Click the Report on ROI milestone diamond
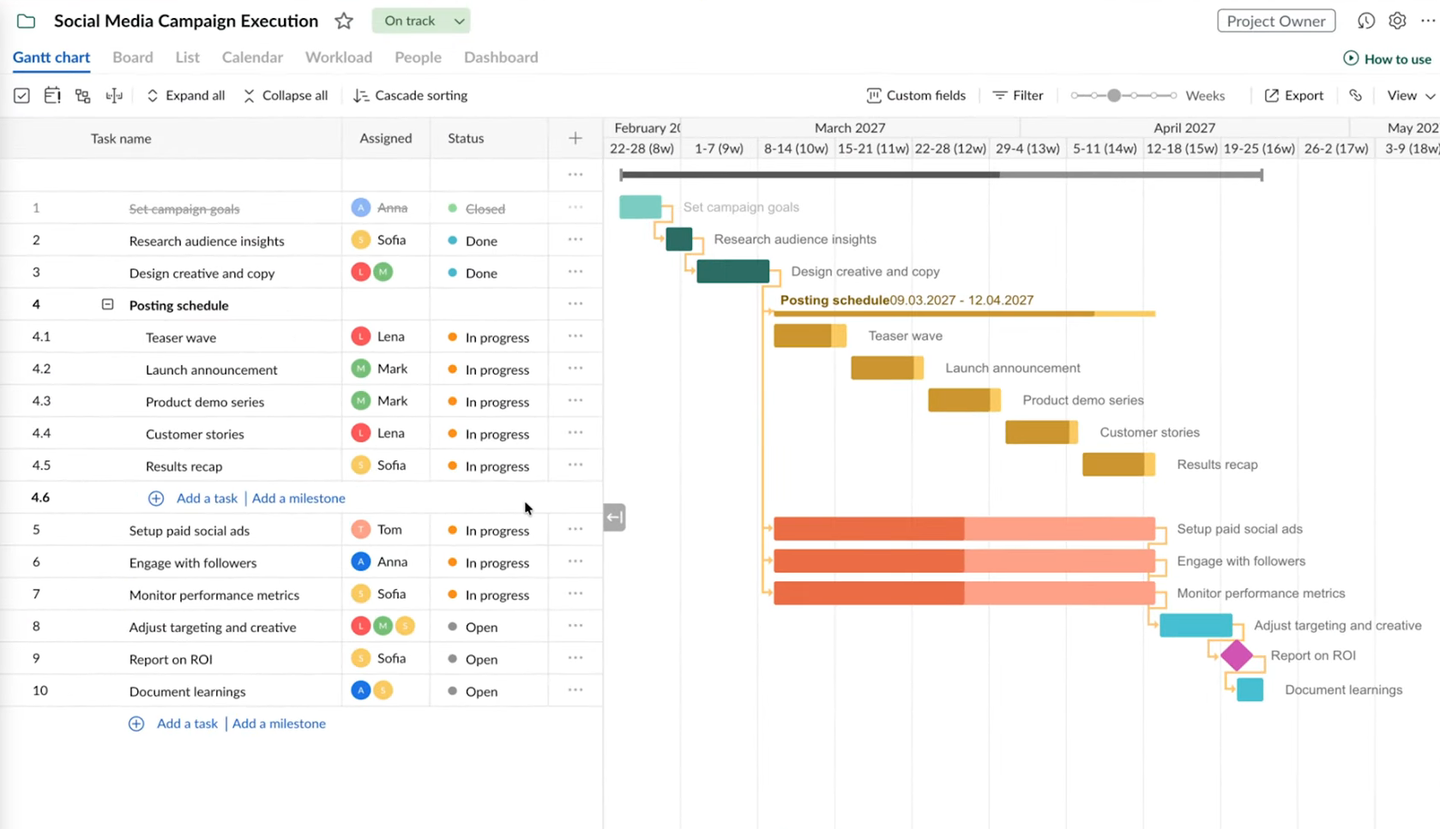Screen dimensions: 1440x829 pyautogui.click(x=1237, y=656)
